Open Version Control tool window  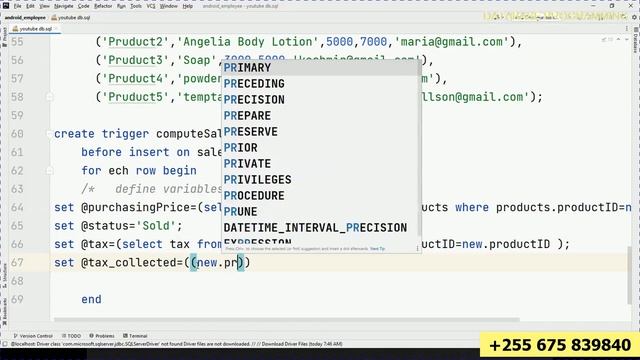pos(33,336)
